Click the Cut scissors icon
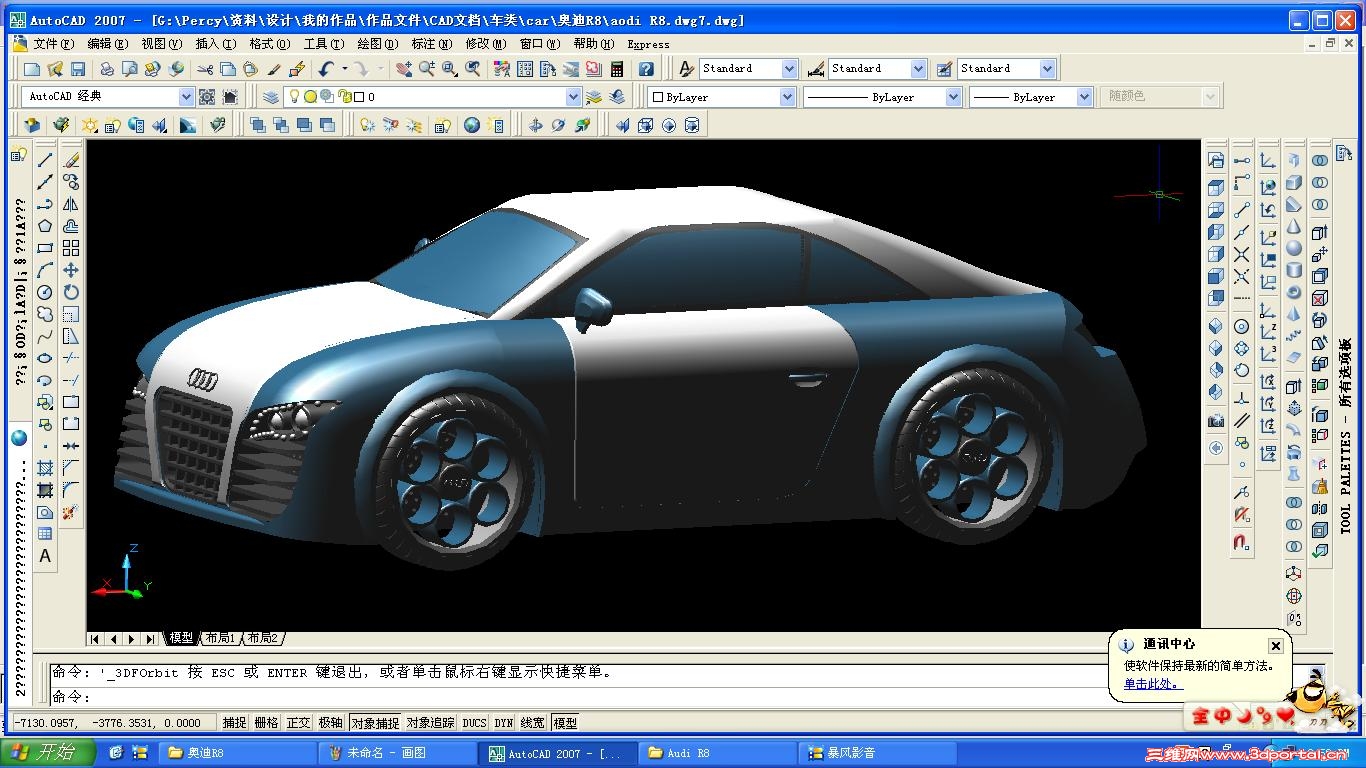This screenshot has height=768, width=1366. click(x=205, y=69)
